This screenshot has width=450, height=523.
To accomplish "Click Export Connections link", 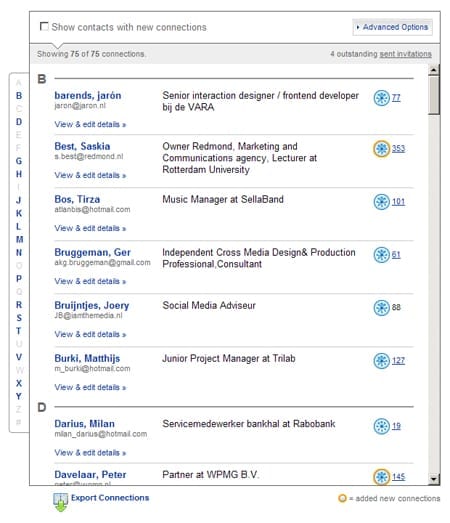I will [x=110, y=498].
